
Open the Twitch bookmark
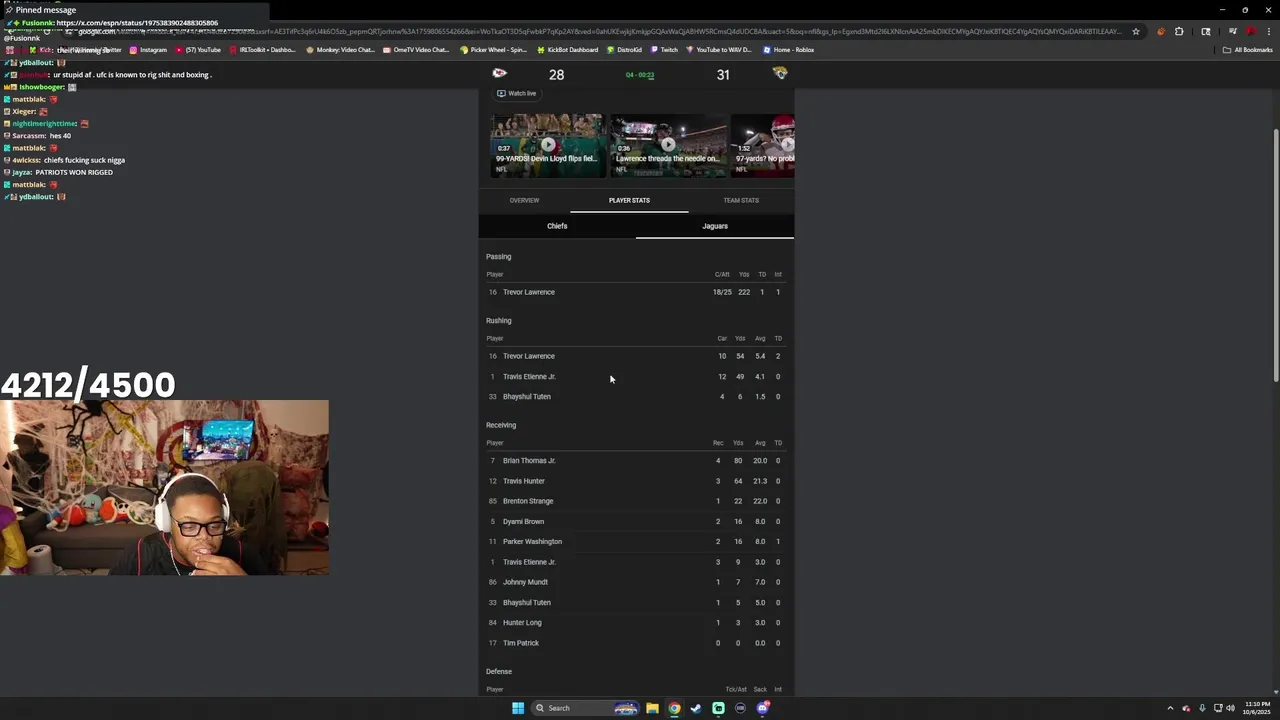pos(664,50)
